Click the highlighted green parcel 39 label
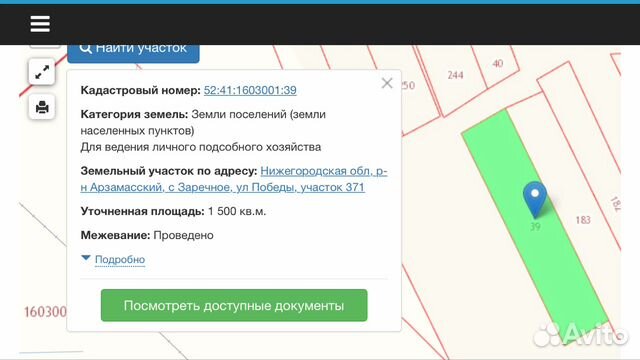Image resolution: width=640 pixels, height=360 pixels. (535, 227)
